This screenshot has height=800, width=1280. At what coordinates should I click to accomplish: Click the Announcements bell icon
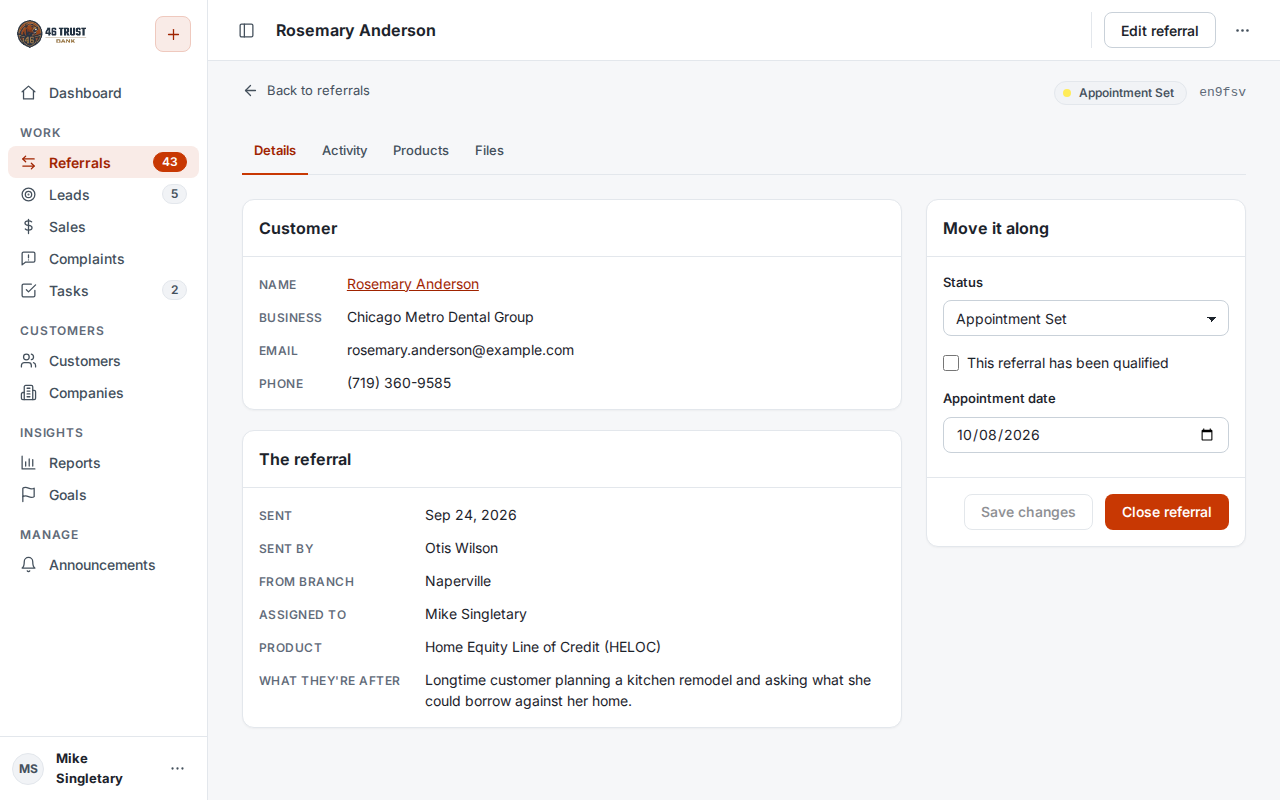[29, 565]
